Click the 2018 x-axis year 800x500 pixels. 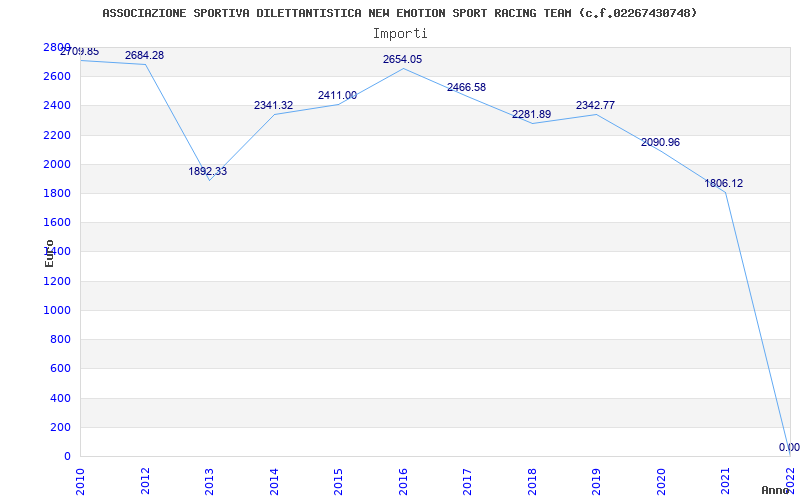[532, 481]
